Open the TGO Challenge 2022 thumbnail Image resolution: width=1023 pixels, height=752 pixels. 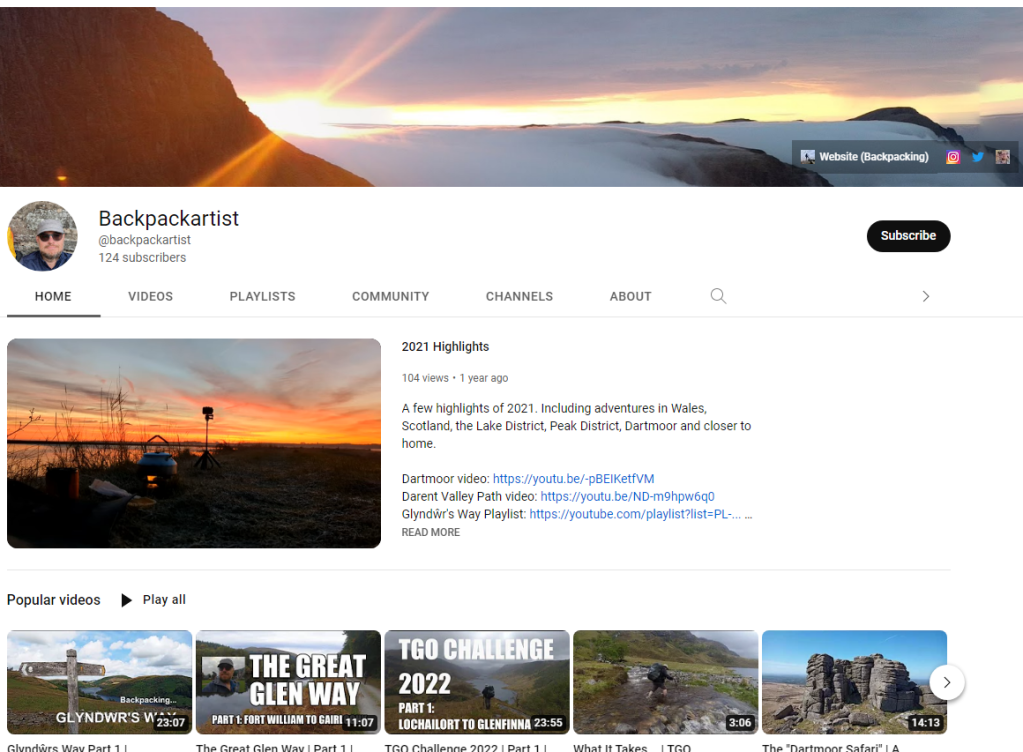(477, 682)
